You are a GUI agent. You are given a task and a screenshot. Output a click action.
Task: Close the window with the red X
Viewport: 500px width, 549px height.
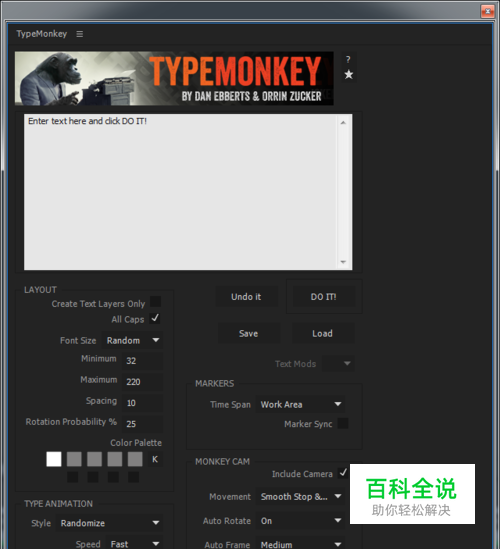coord(487,11)
